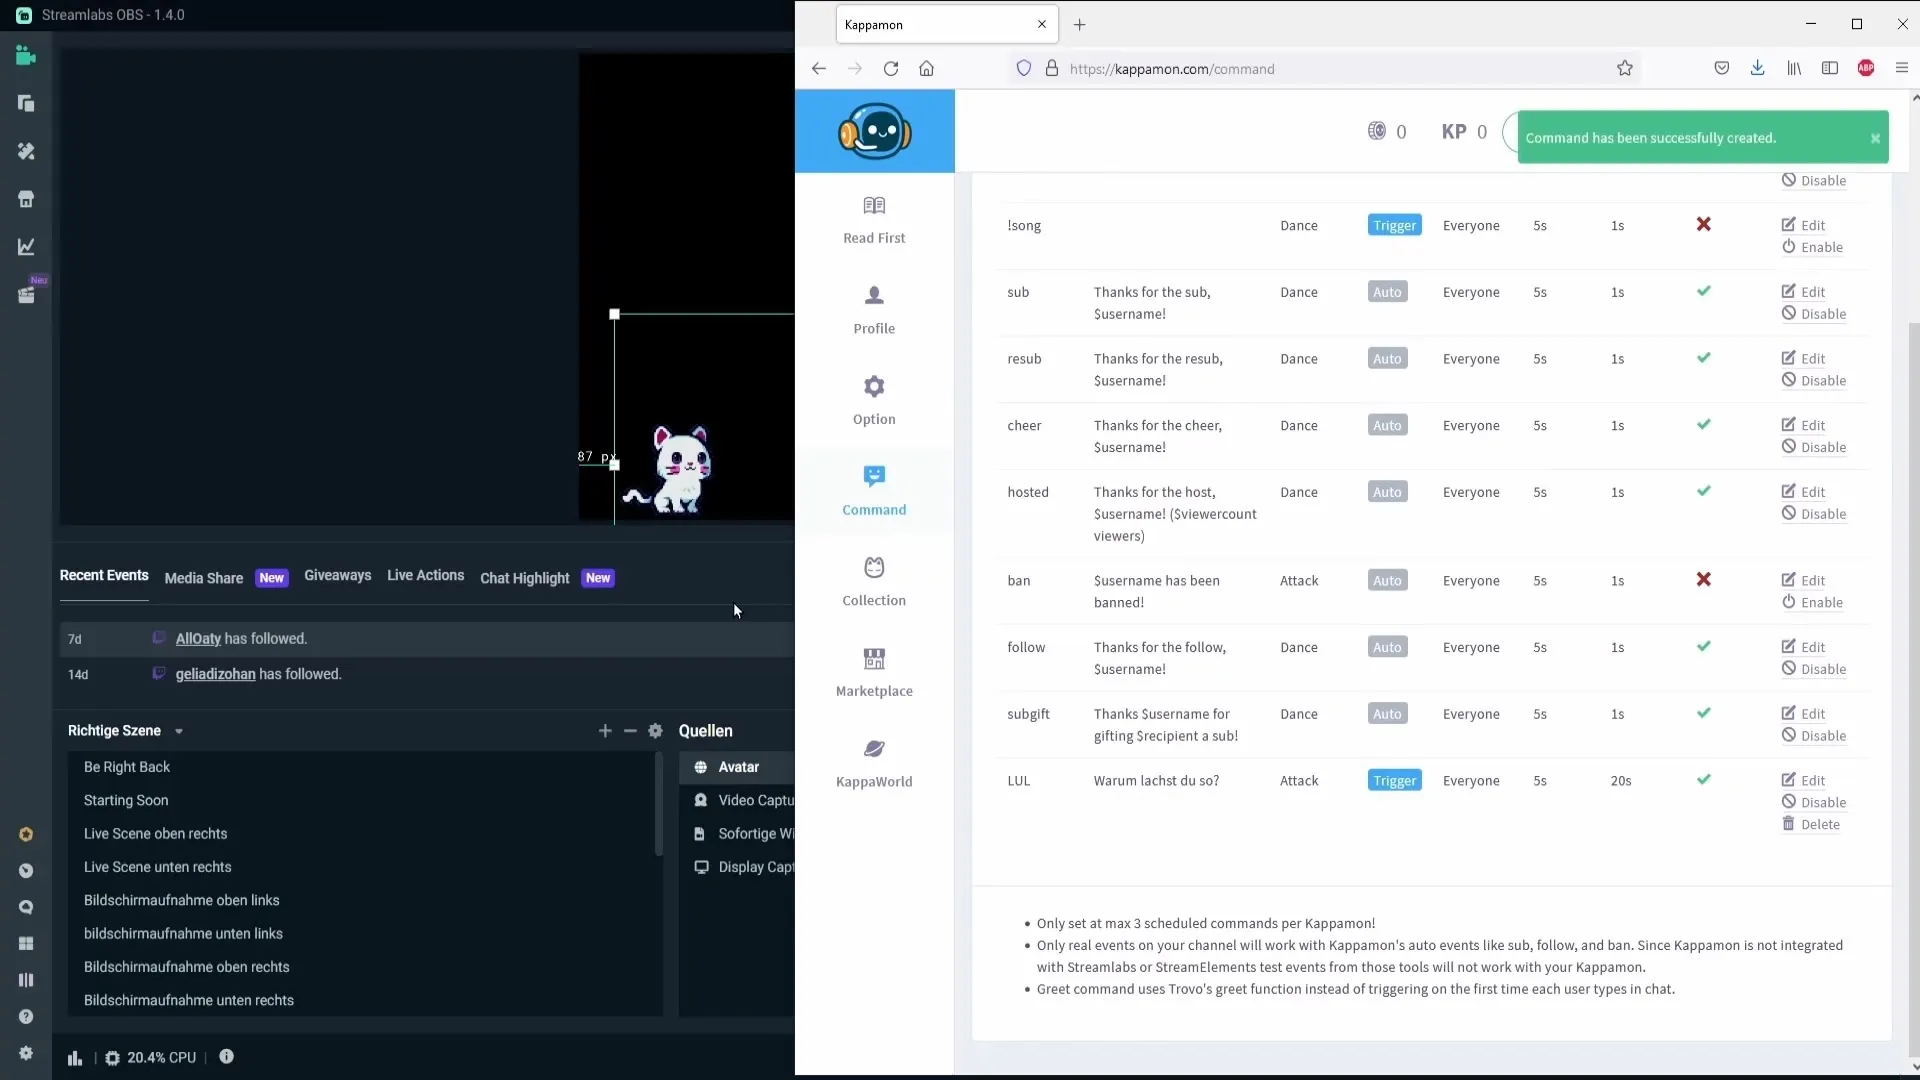Open the Streamlabs settings gear at sidebar bottom
The width and height of the screenshot is (1920, 1080).
point(26,1053)
